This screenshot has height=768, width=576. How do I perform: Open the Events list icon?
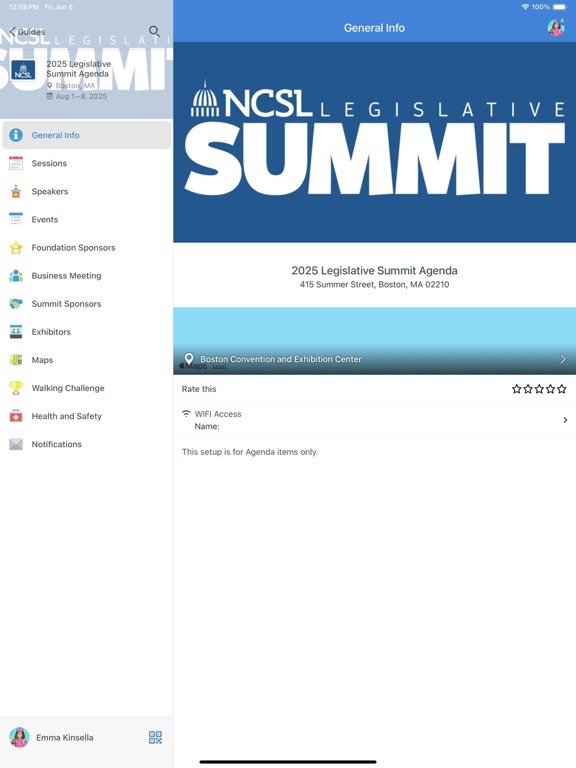pyautogui.click(x=16, y=219)
